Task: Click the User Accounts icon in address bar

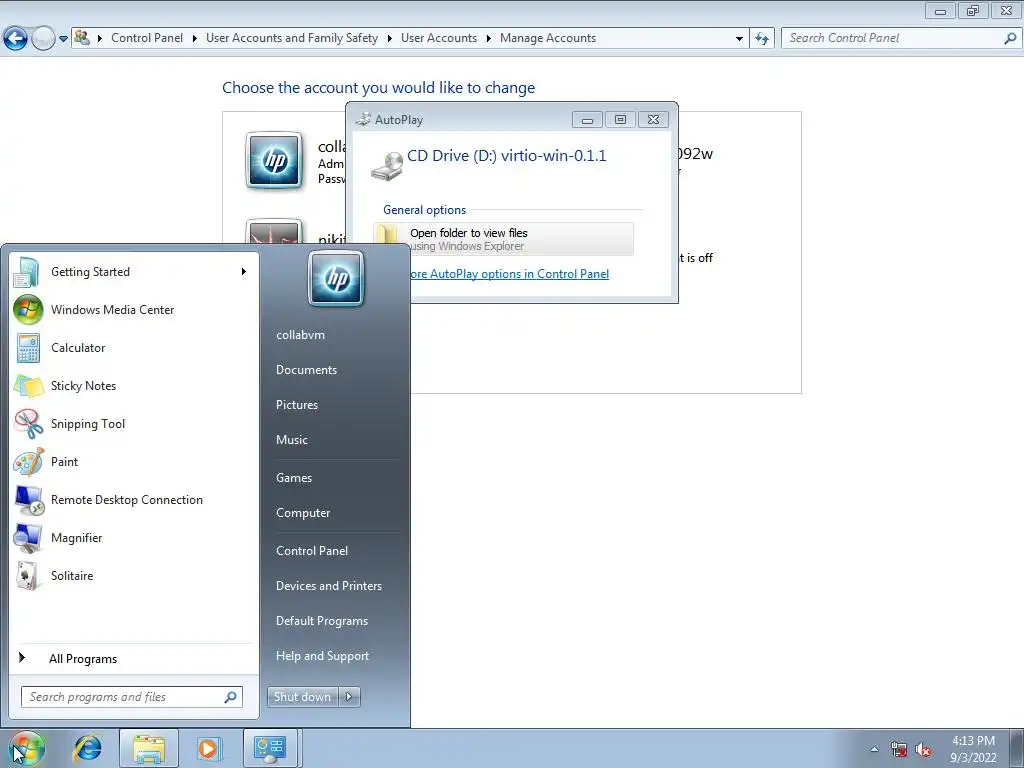Action: pos(82,38)
